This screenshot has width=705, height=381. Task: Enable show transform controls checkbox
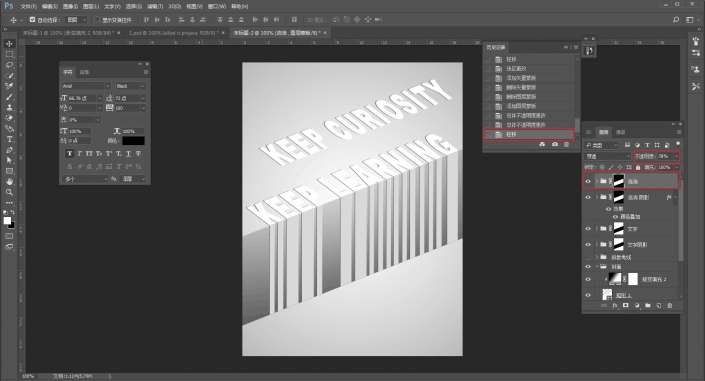pyautogui.click(x=97, y=20)
